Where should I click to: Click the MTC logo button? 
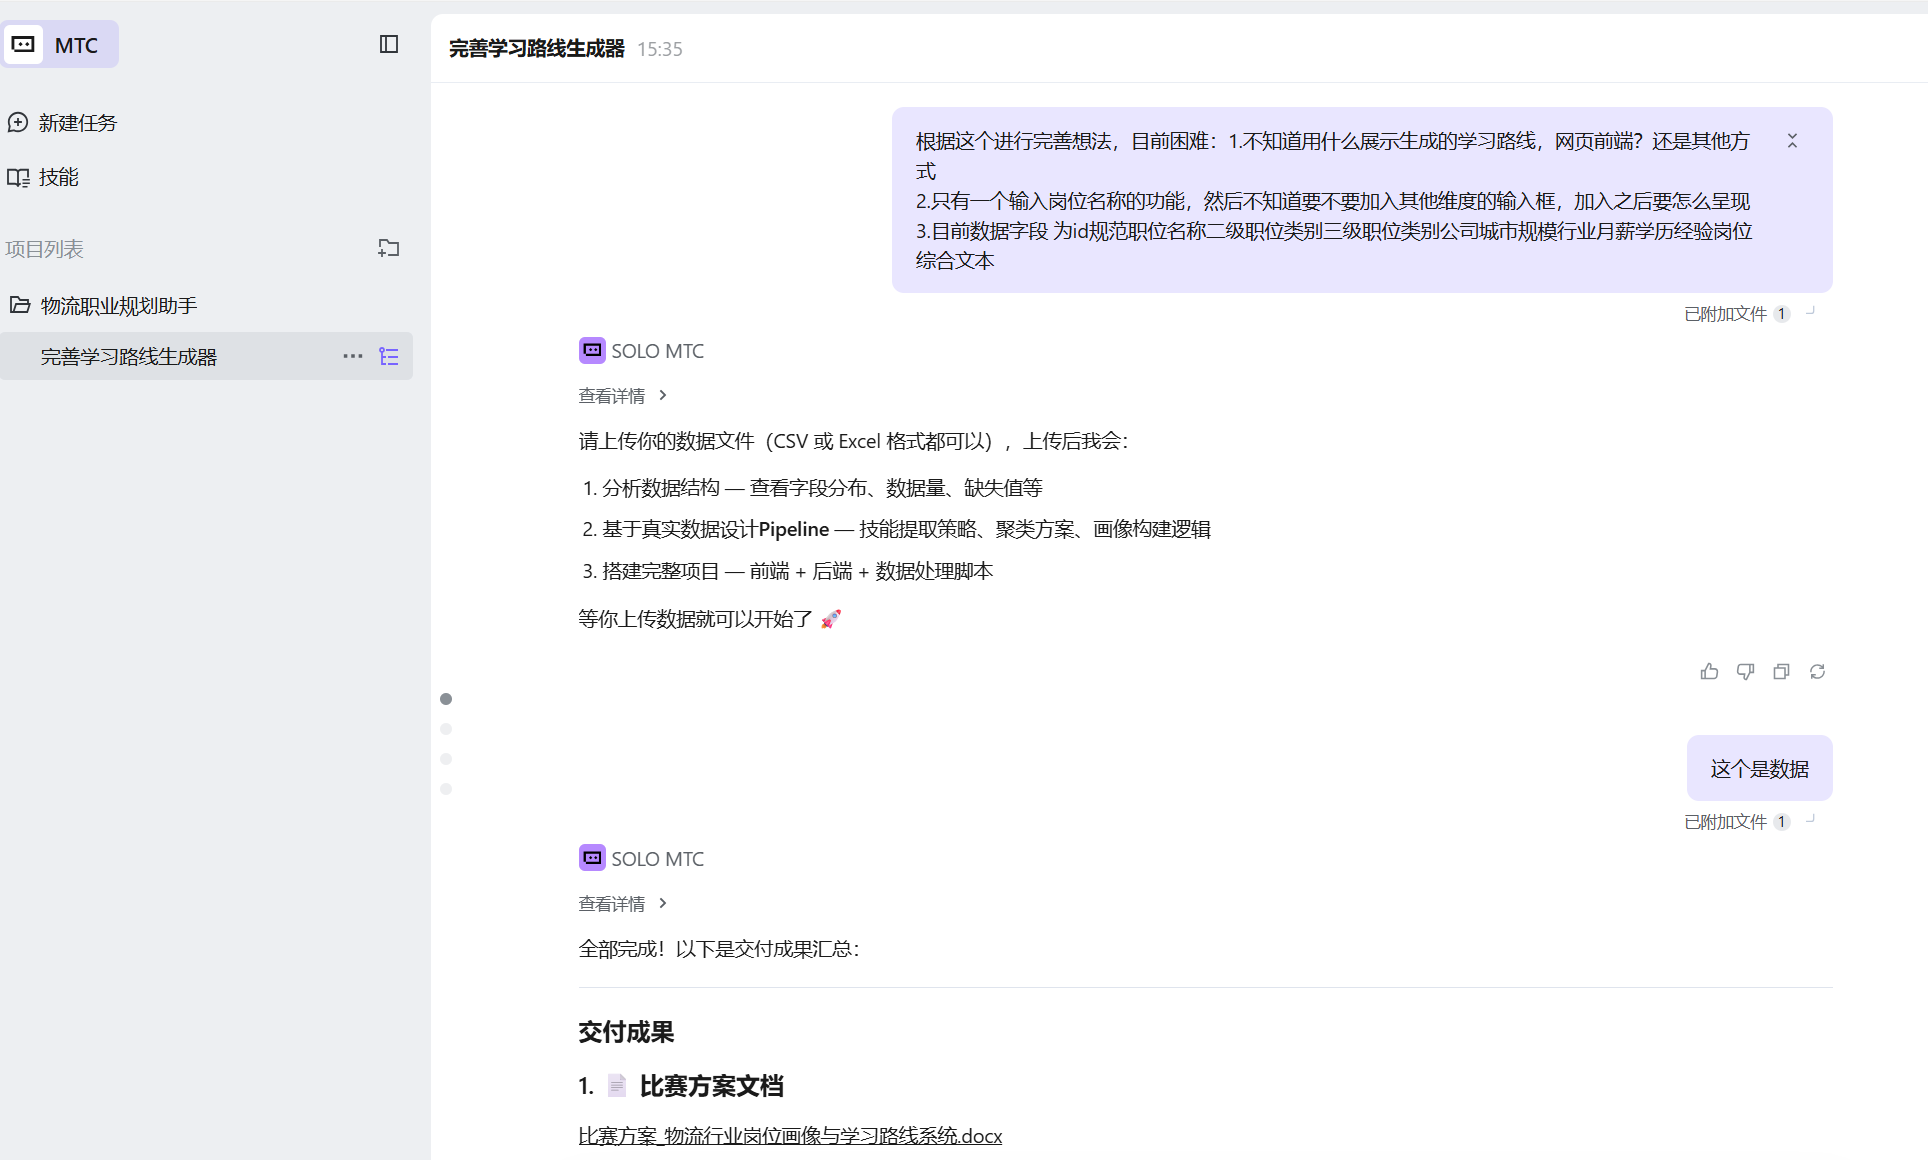point(60,45)
